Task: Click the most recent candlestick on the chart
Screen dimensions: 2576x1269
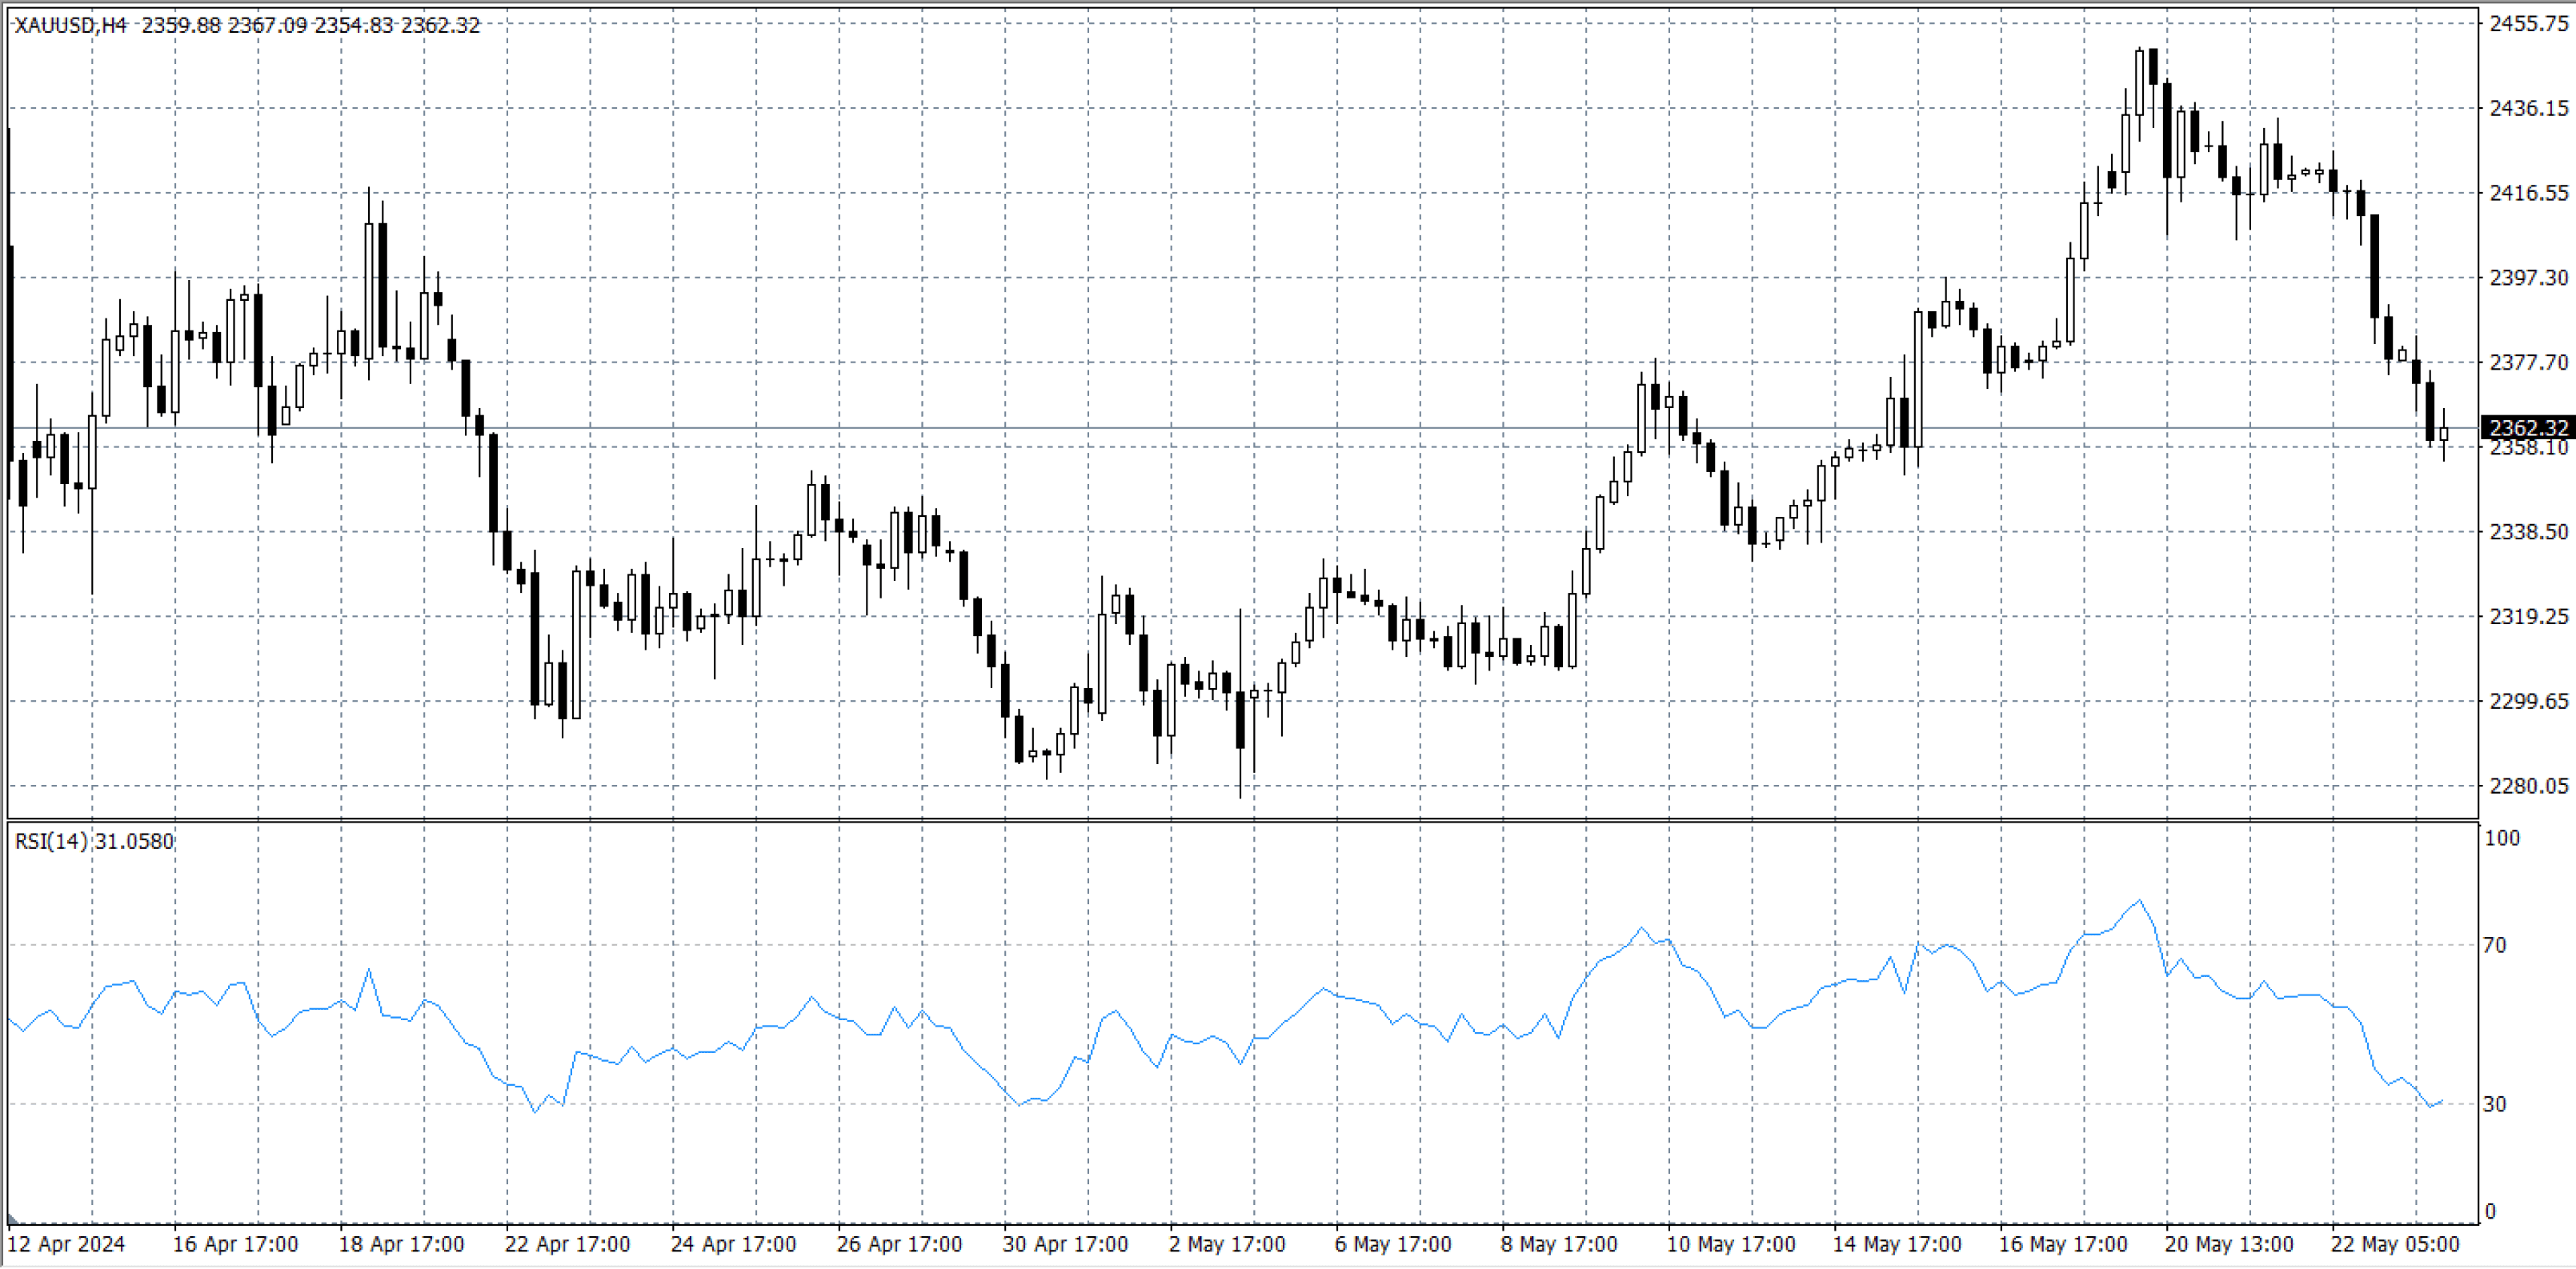Action: 2444,434
